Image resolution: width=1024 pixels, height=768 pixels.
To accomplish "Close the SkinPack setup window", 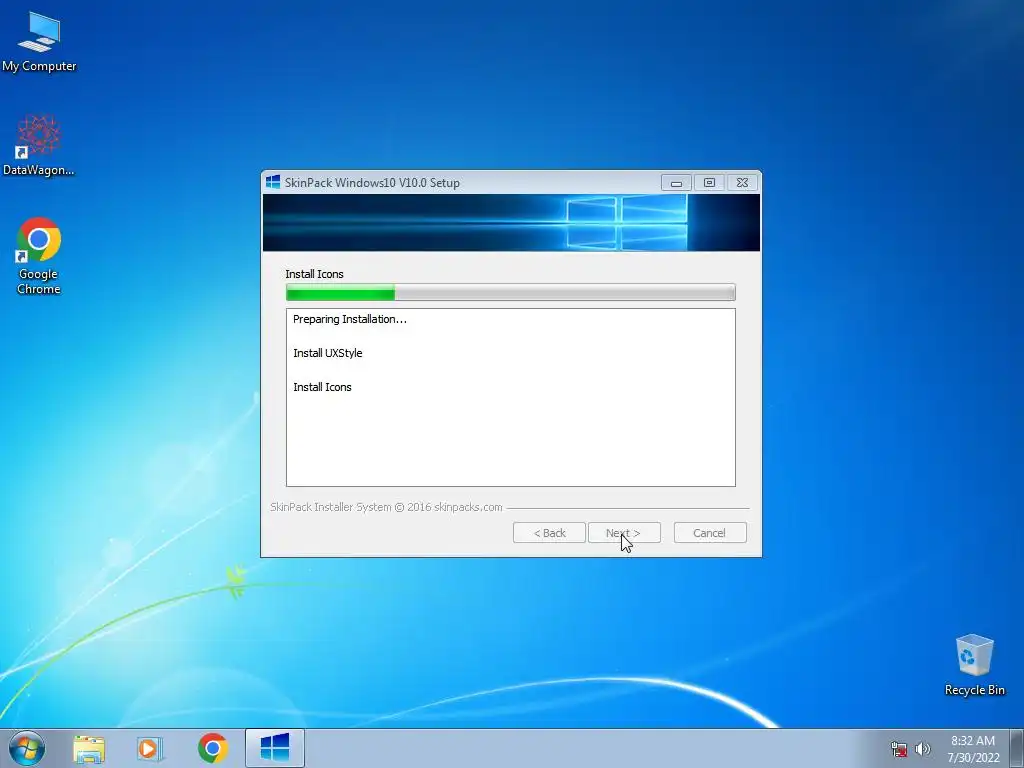I will pos(743,183).
